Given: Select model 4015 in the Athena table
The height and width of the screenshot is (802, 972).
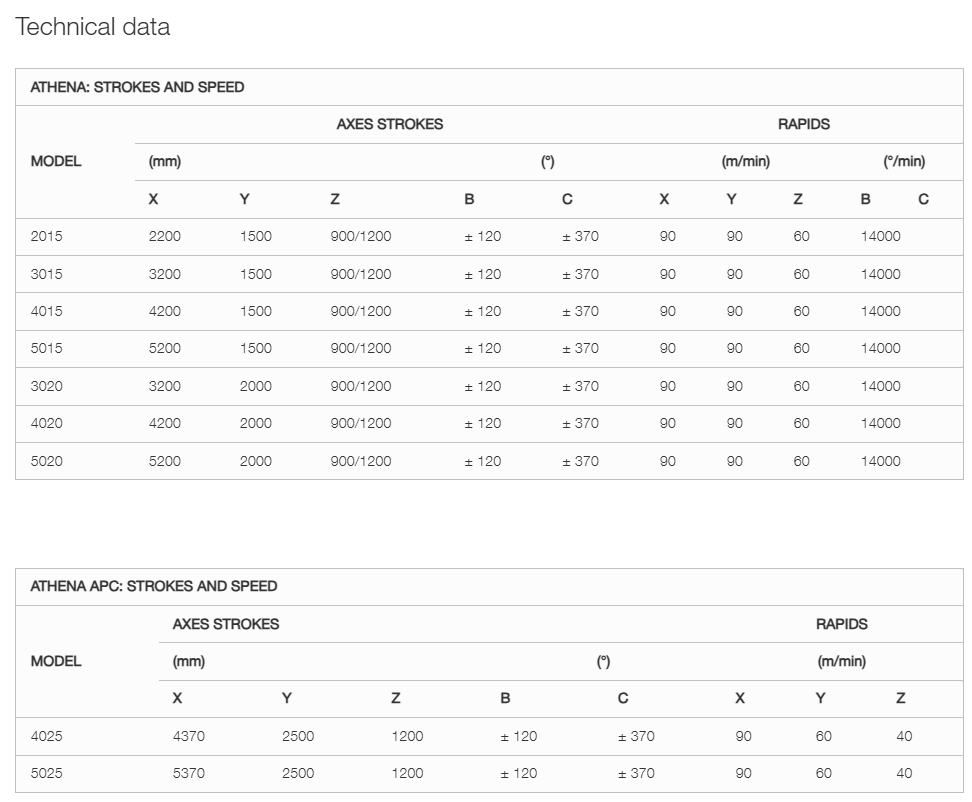Looking at the screenshot, I should point(46,311).
